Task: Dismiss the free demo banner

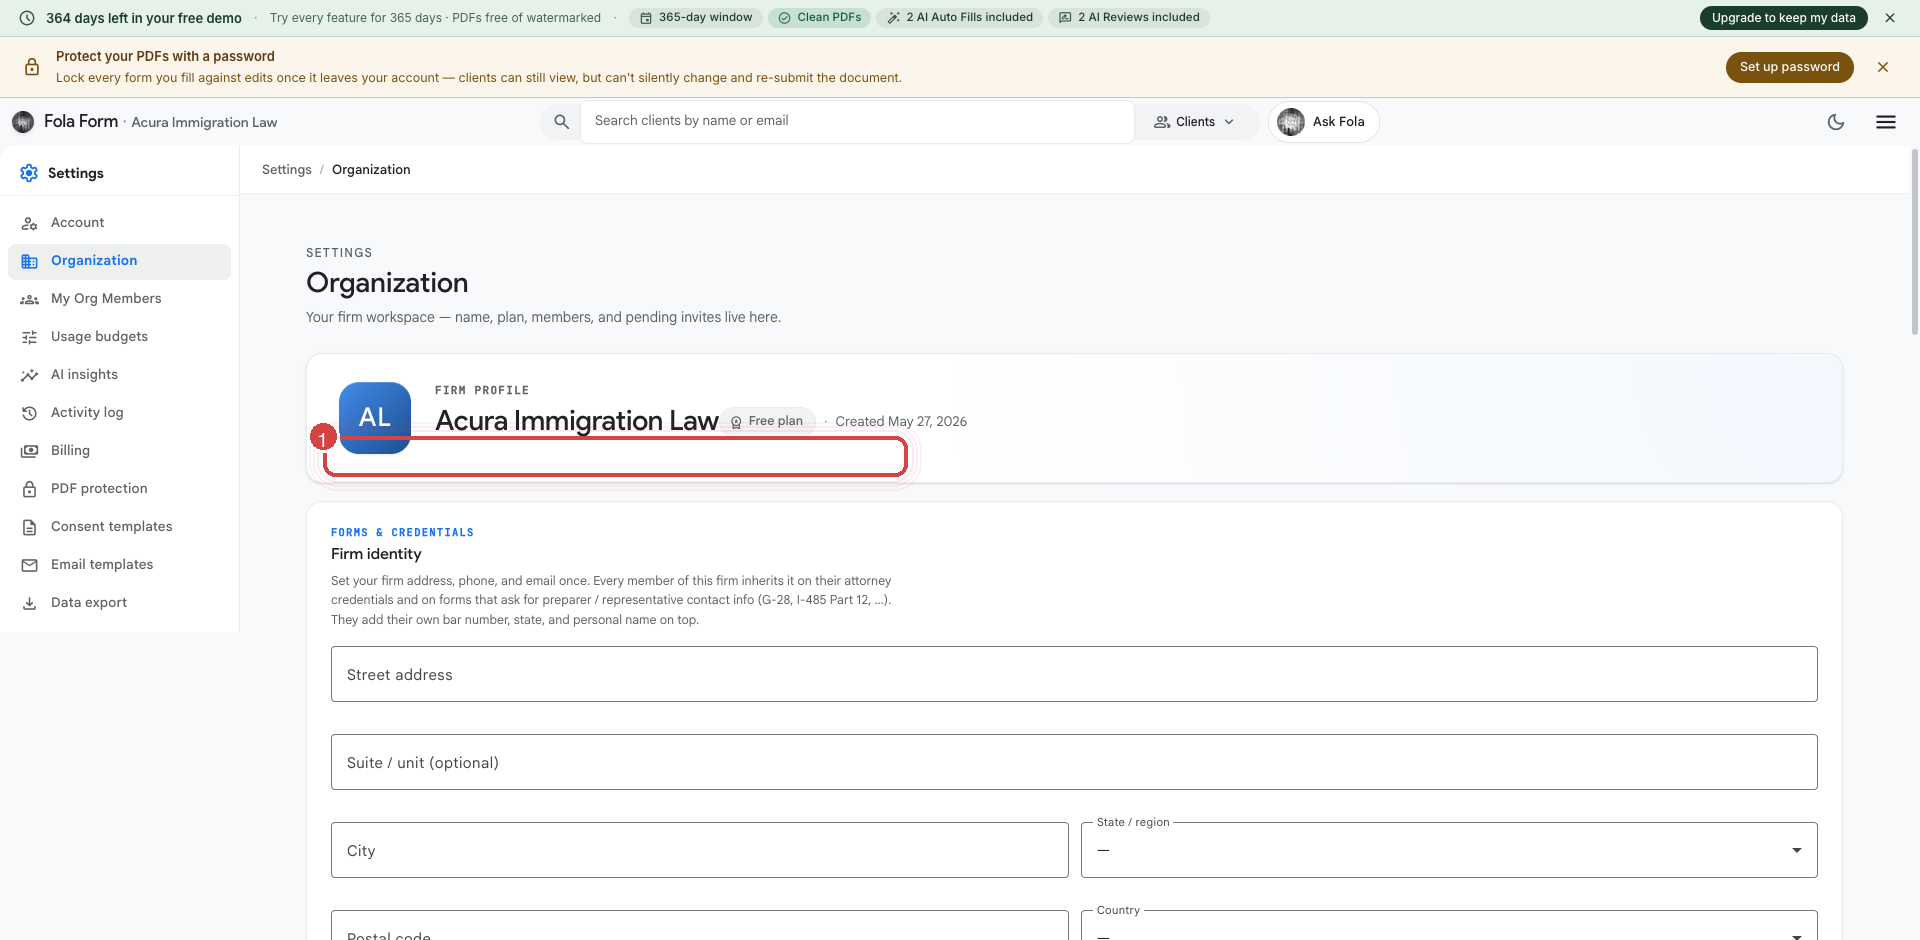Action: 1890,18
